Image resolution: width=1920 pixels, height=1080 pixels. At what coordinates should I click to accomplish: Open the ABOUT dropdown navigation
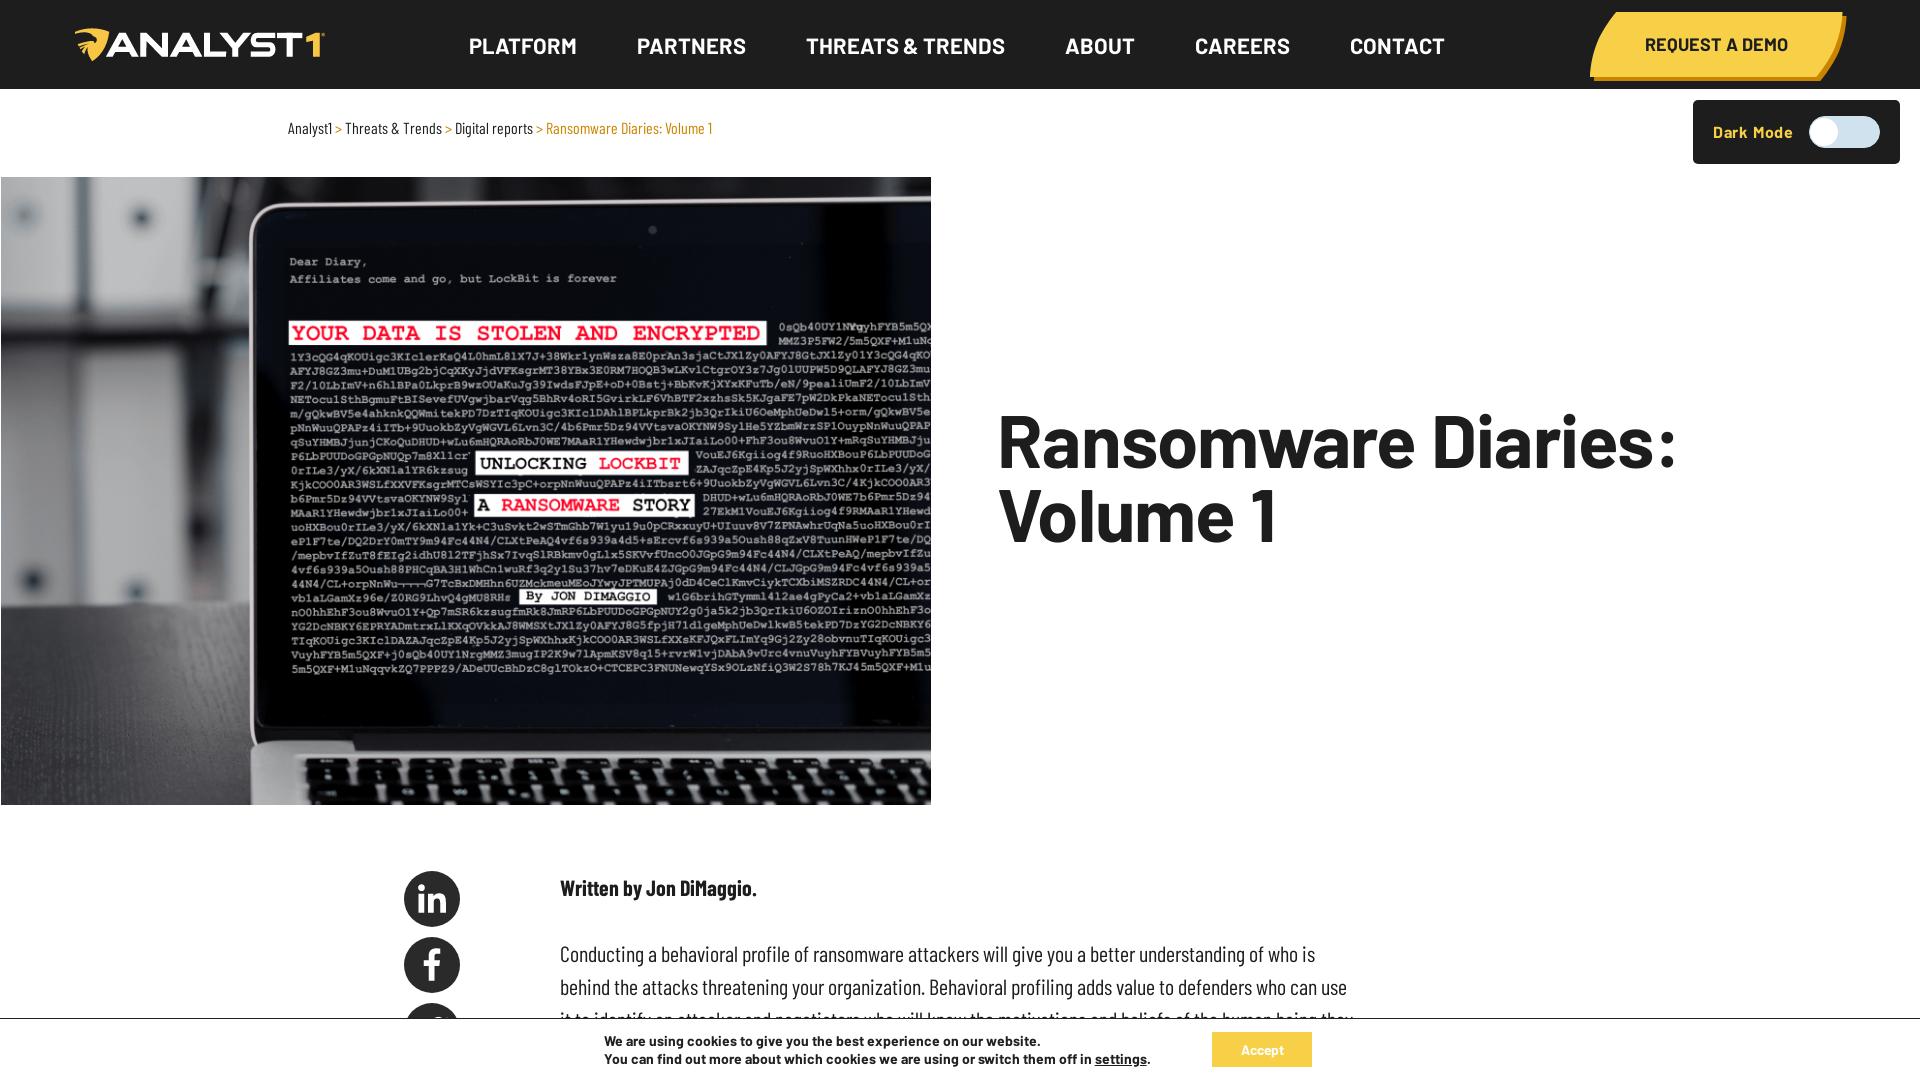(x=1100, y=44)
